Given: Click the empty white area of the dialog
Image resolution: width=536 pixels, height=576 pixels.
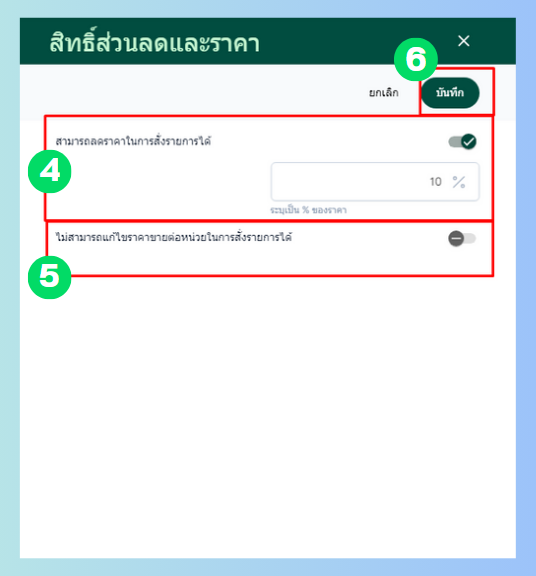Looking at the screenshot, I should pyautogui.click(x=268, y=417).
